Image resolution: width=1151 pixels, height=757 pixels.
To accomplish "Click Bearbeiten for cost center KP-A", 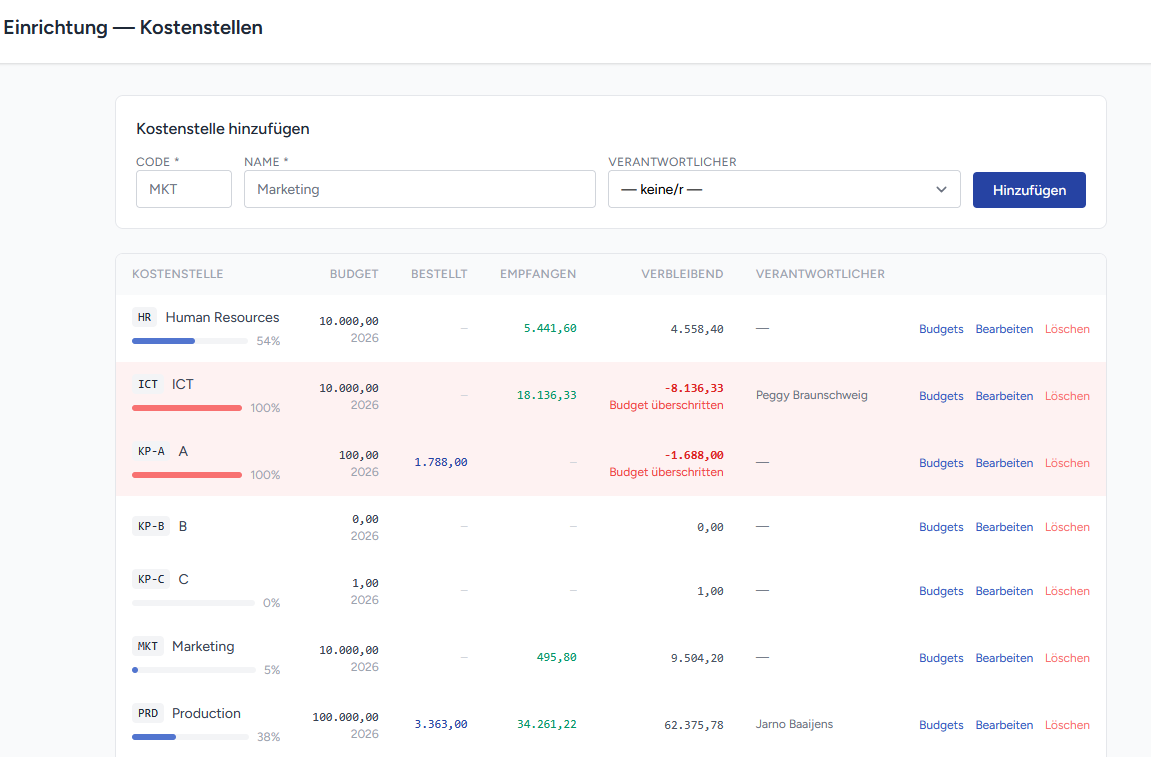I will (1004, 463).
